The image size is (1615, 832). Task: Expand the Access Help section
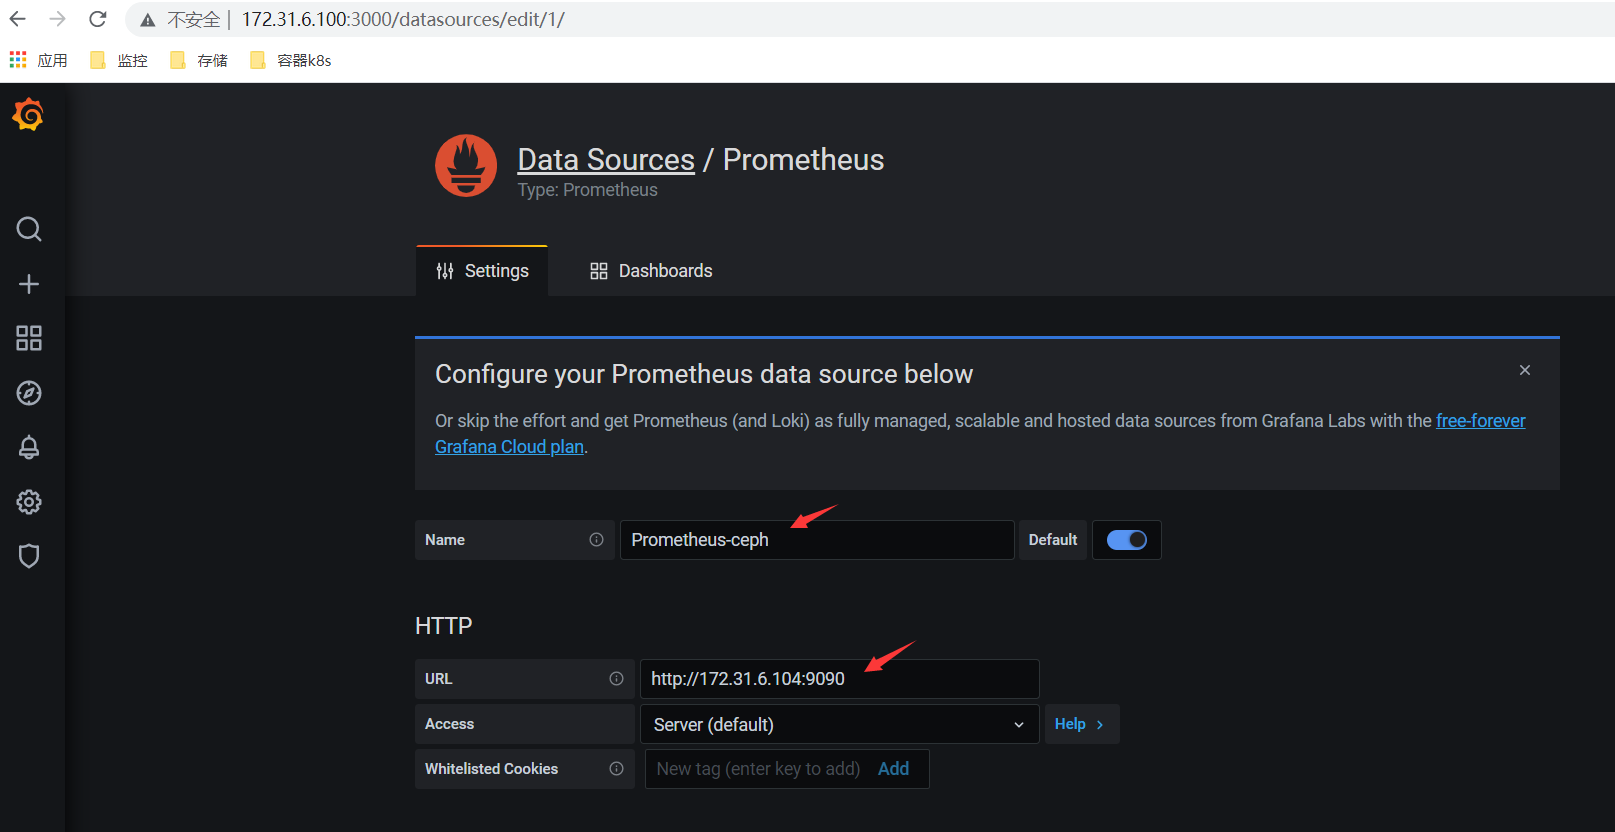coord(1080,724)
